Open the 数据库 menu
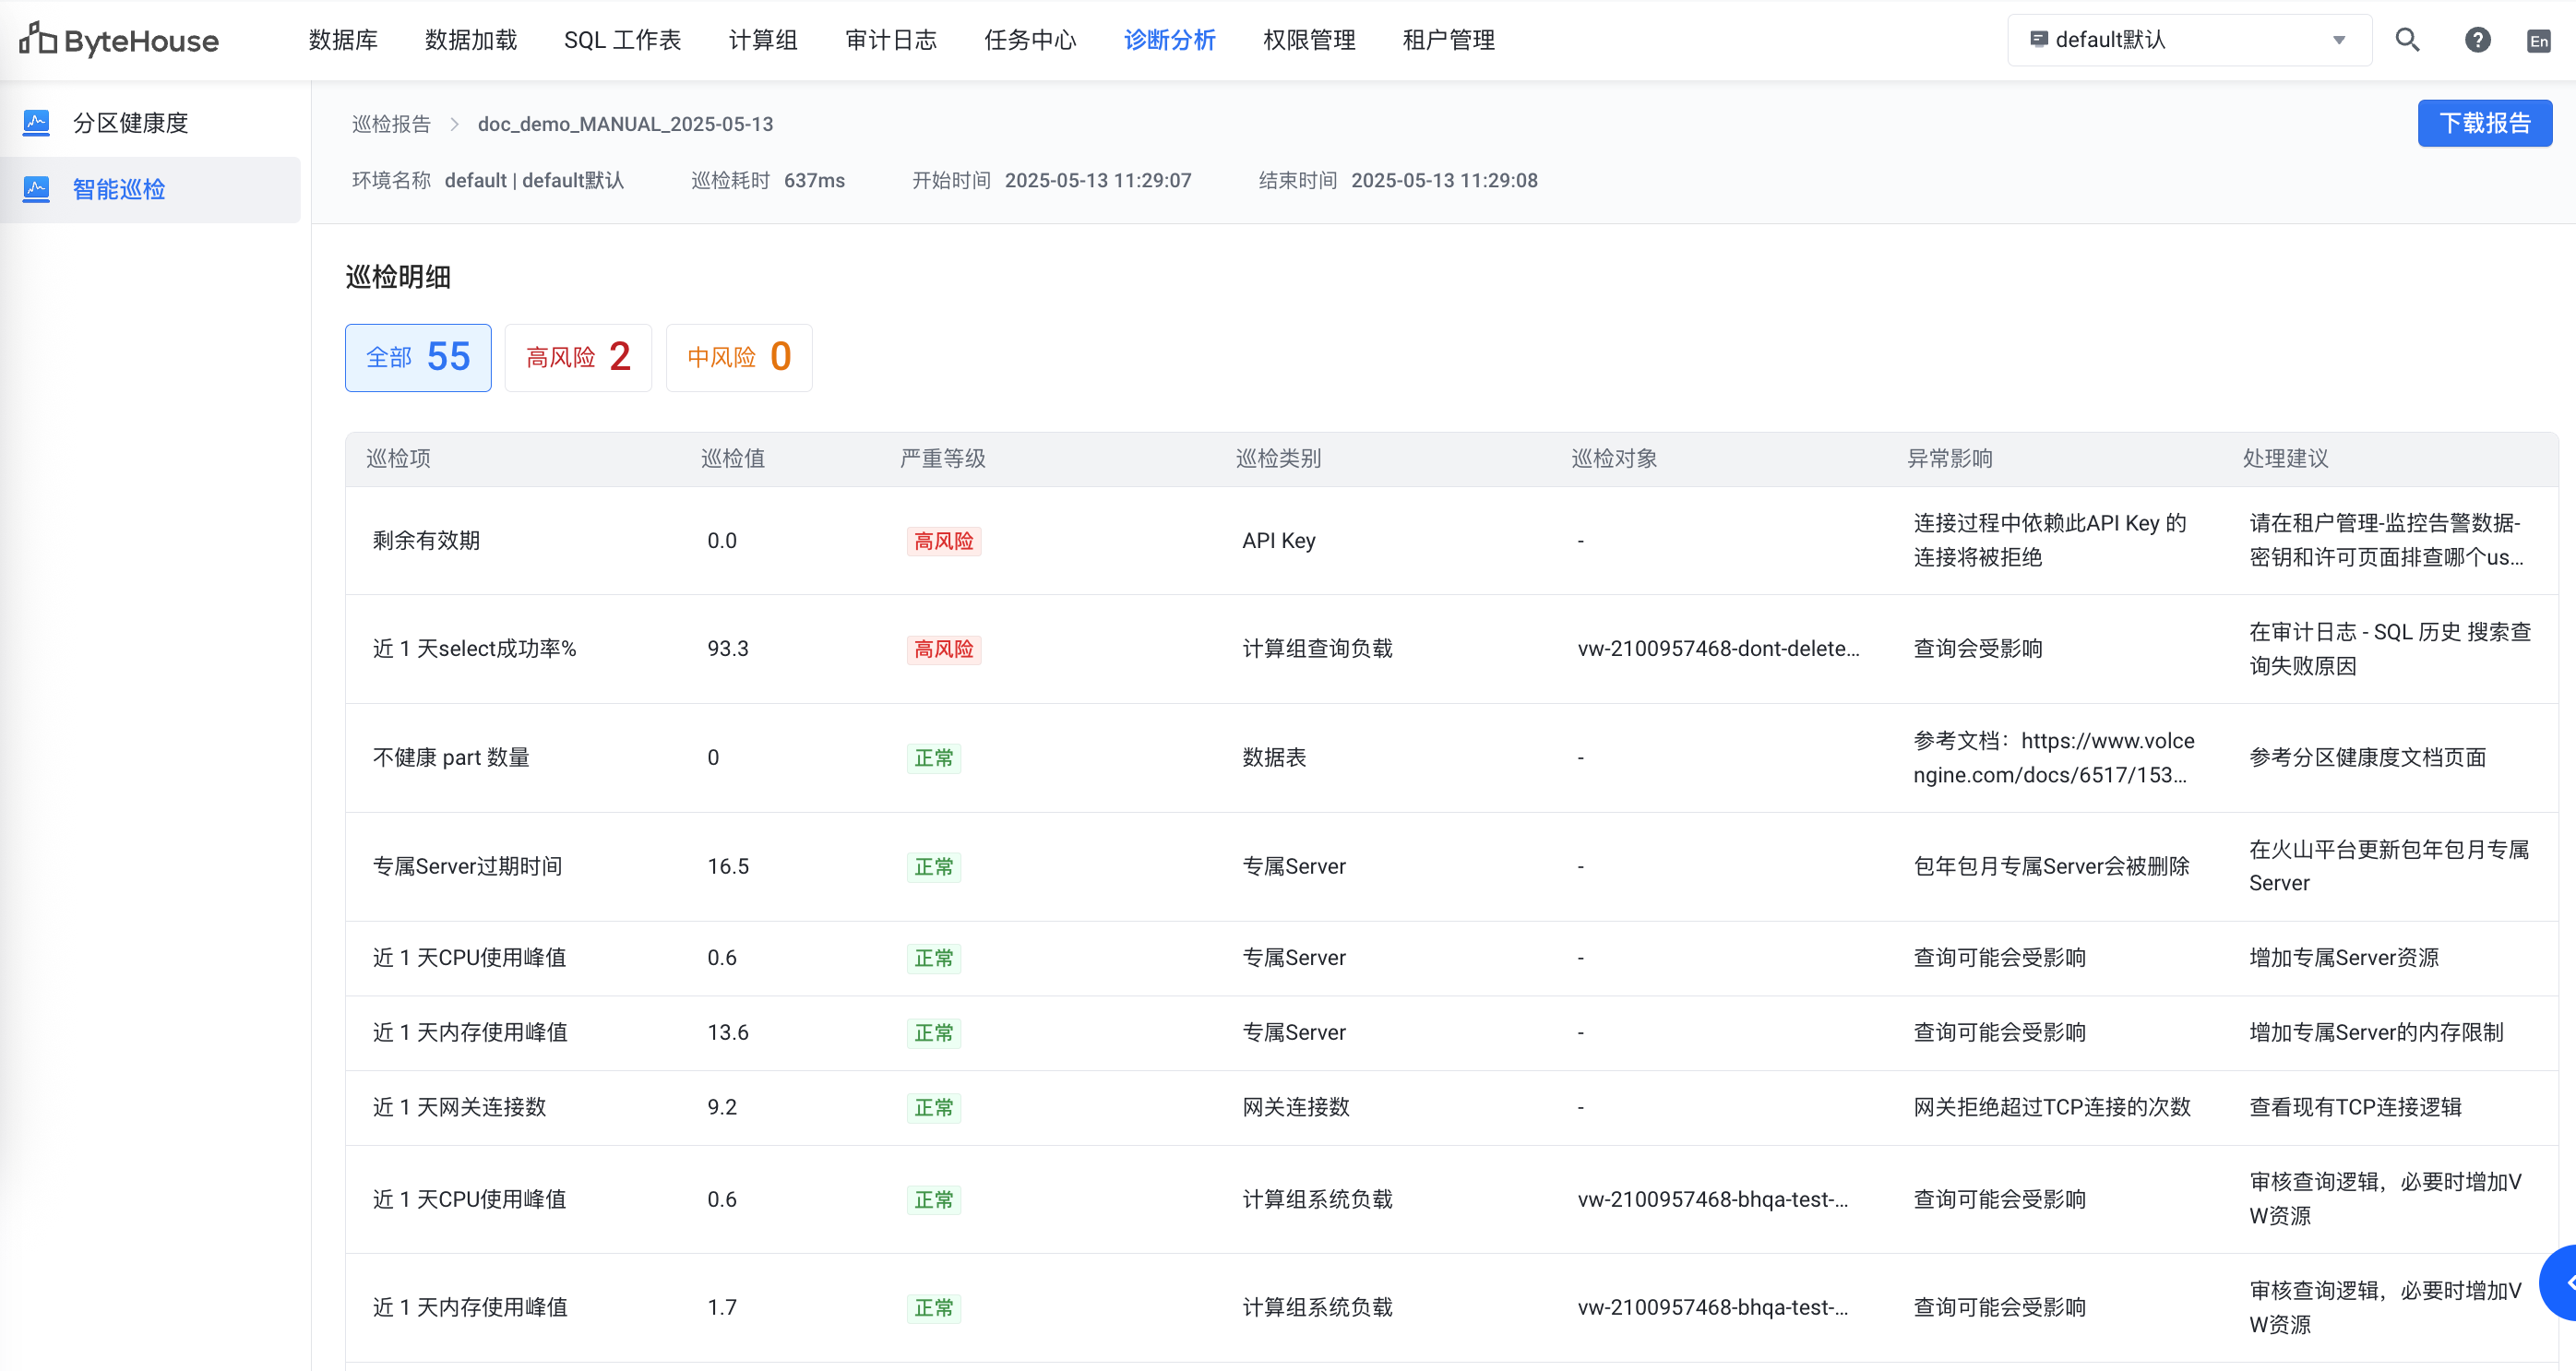 (x=343, y=40)
